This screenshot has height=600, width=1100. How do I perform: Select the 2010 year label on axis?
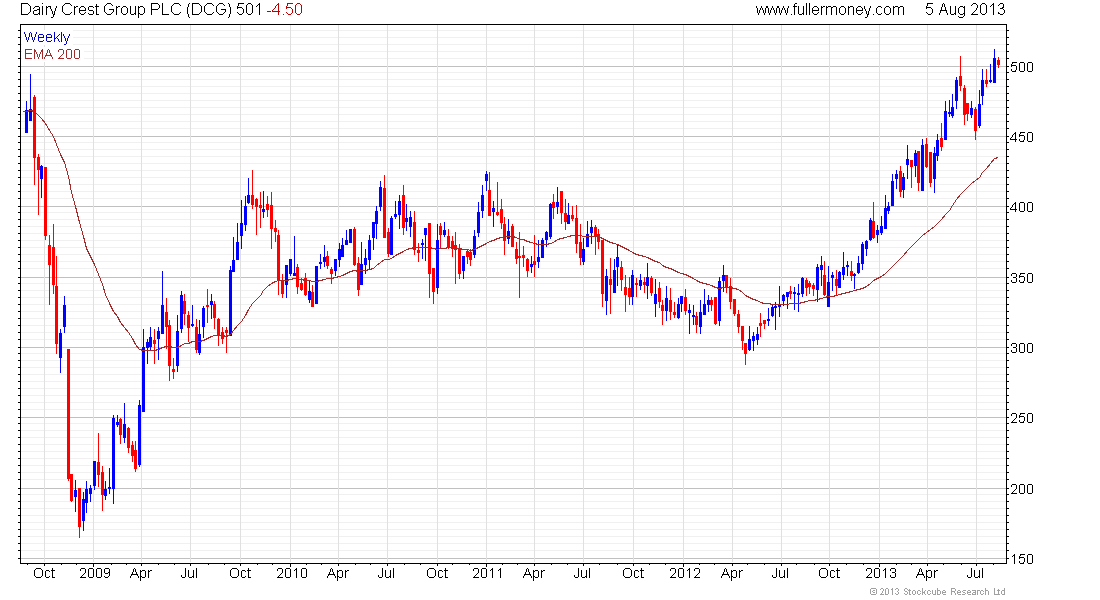tap(292, 573)
